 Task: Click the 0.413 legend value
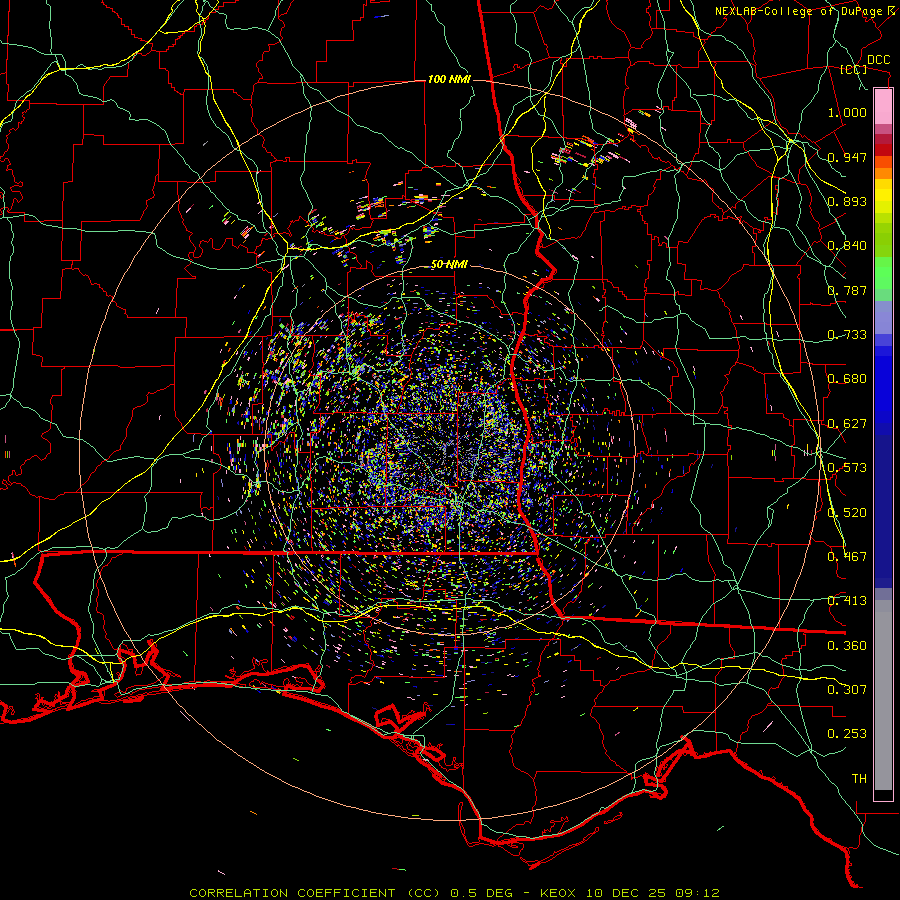pos(847,601)
